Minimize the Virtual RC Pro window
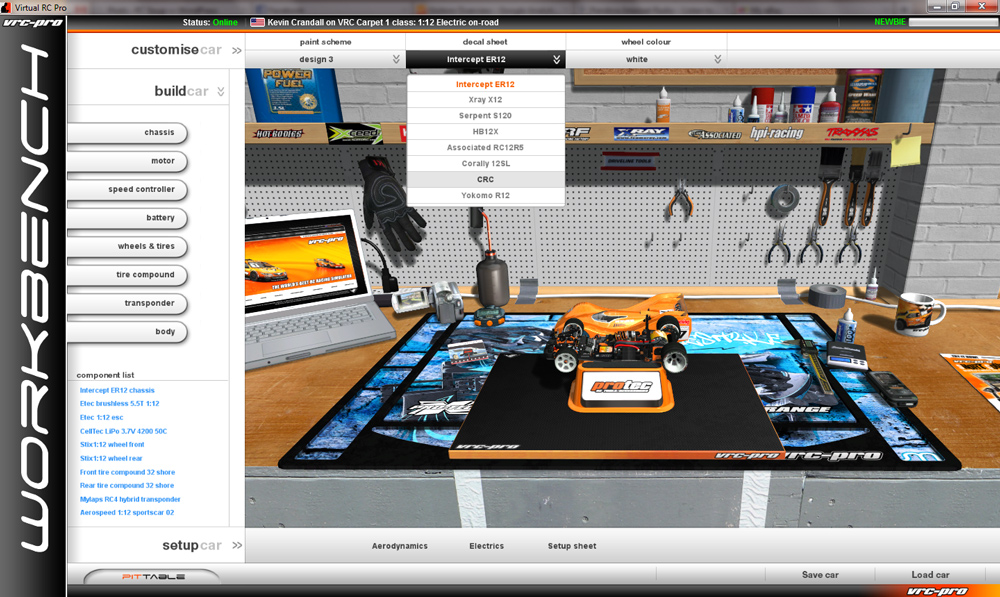 (937, 6)
